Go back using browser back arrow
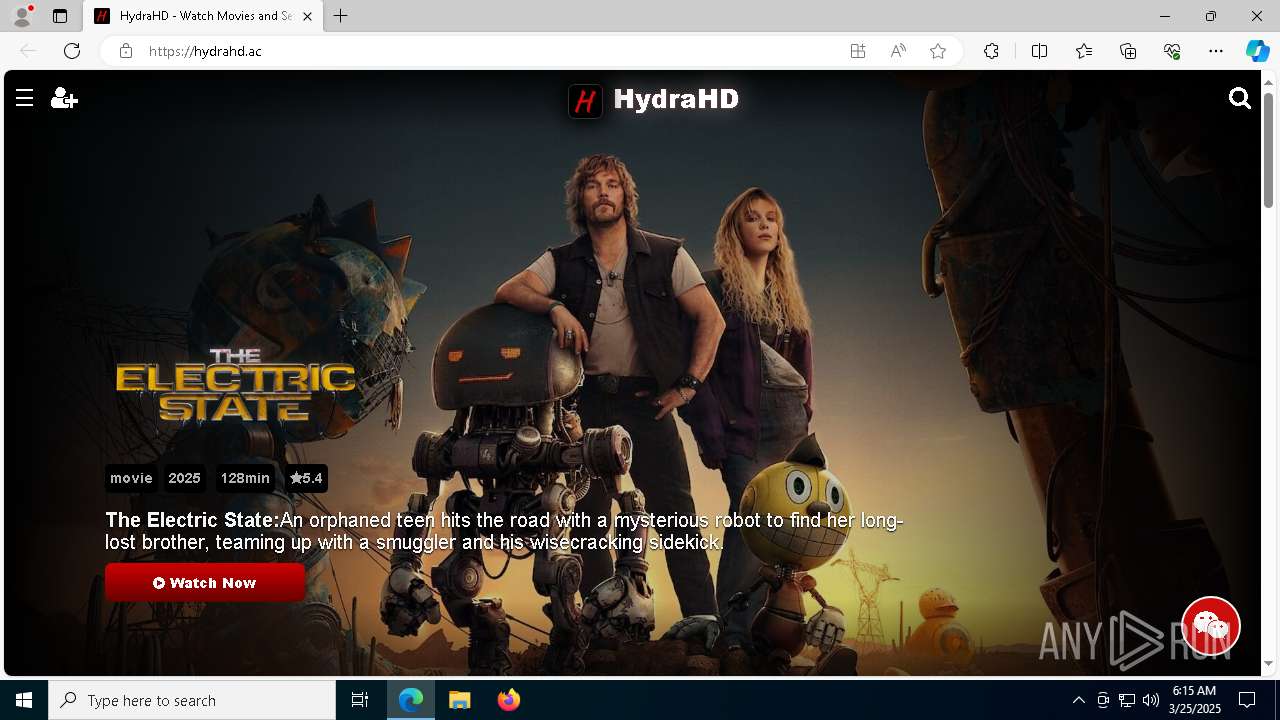This screenshot has height=720, width=1280. (x=28, y=51)
